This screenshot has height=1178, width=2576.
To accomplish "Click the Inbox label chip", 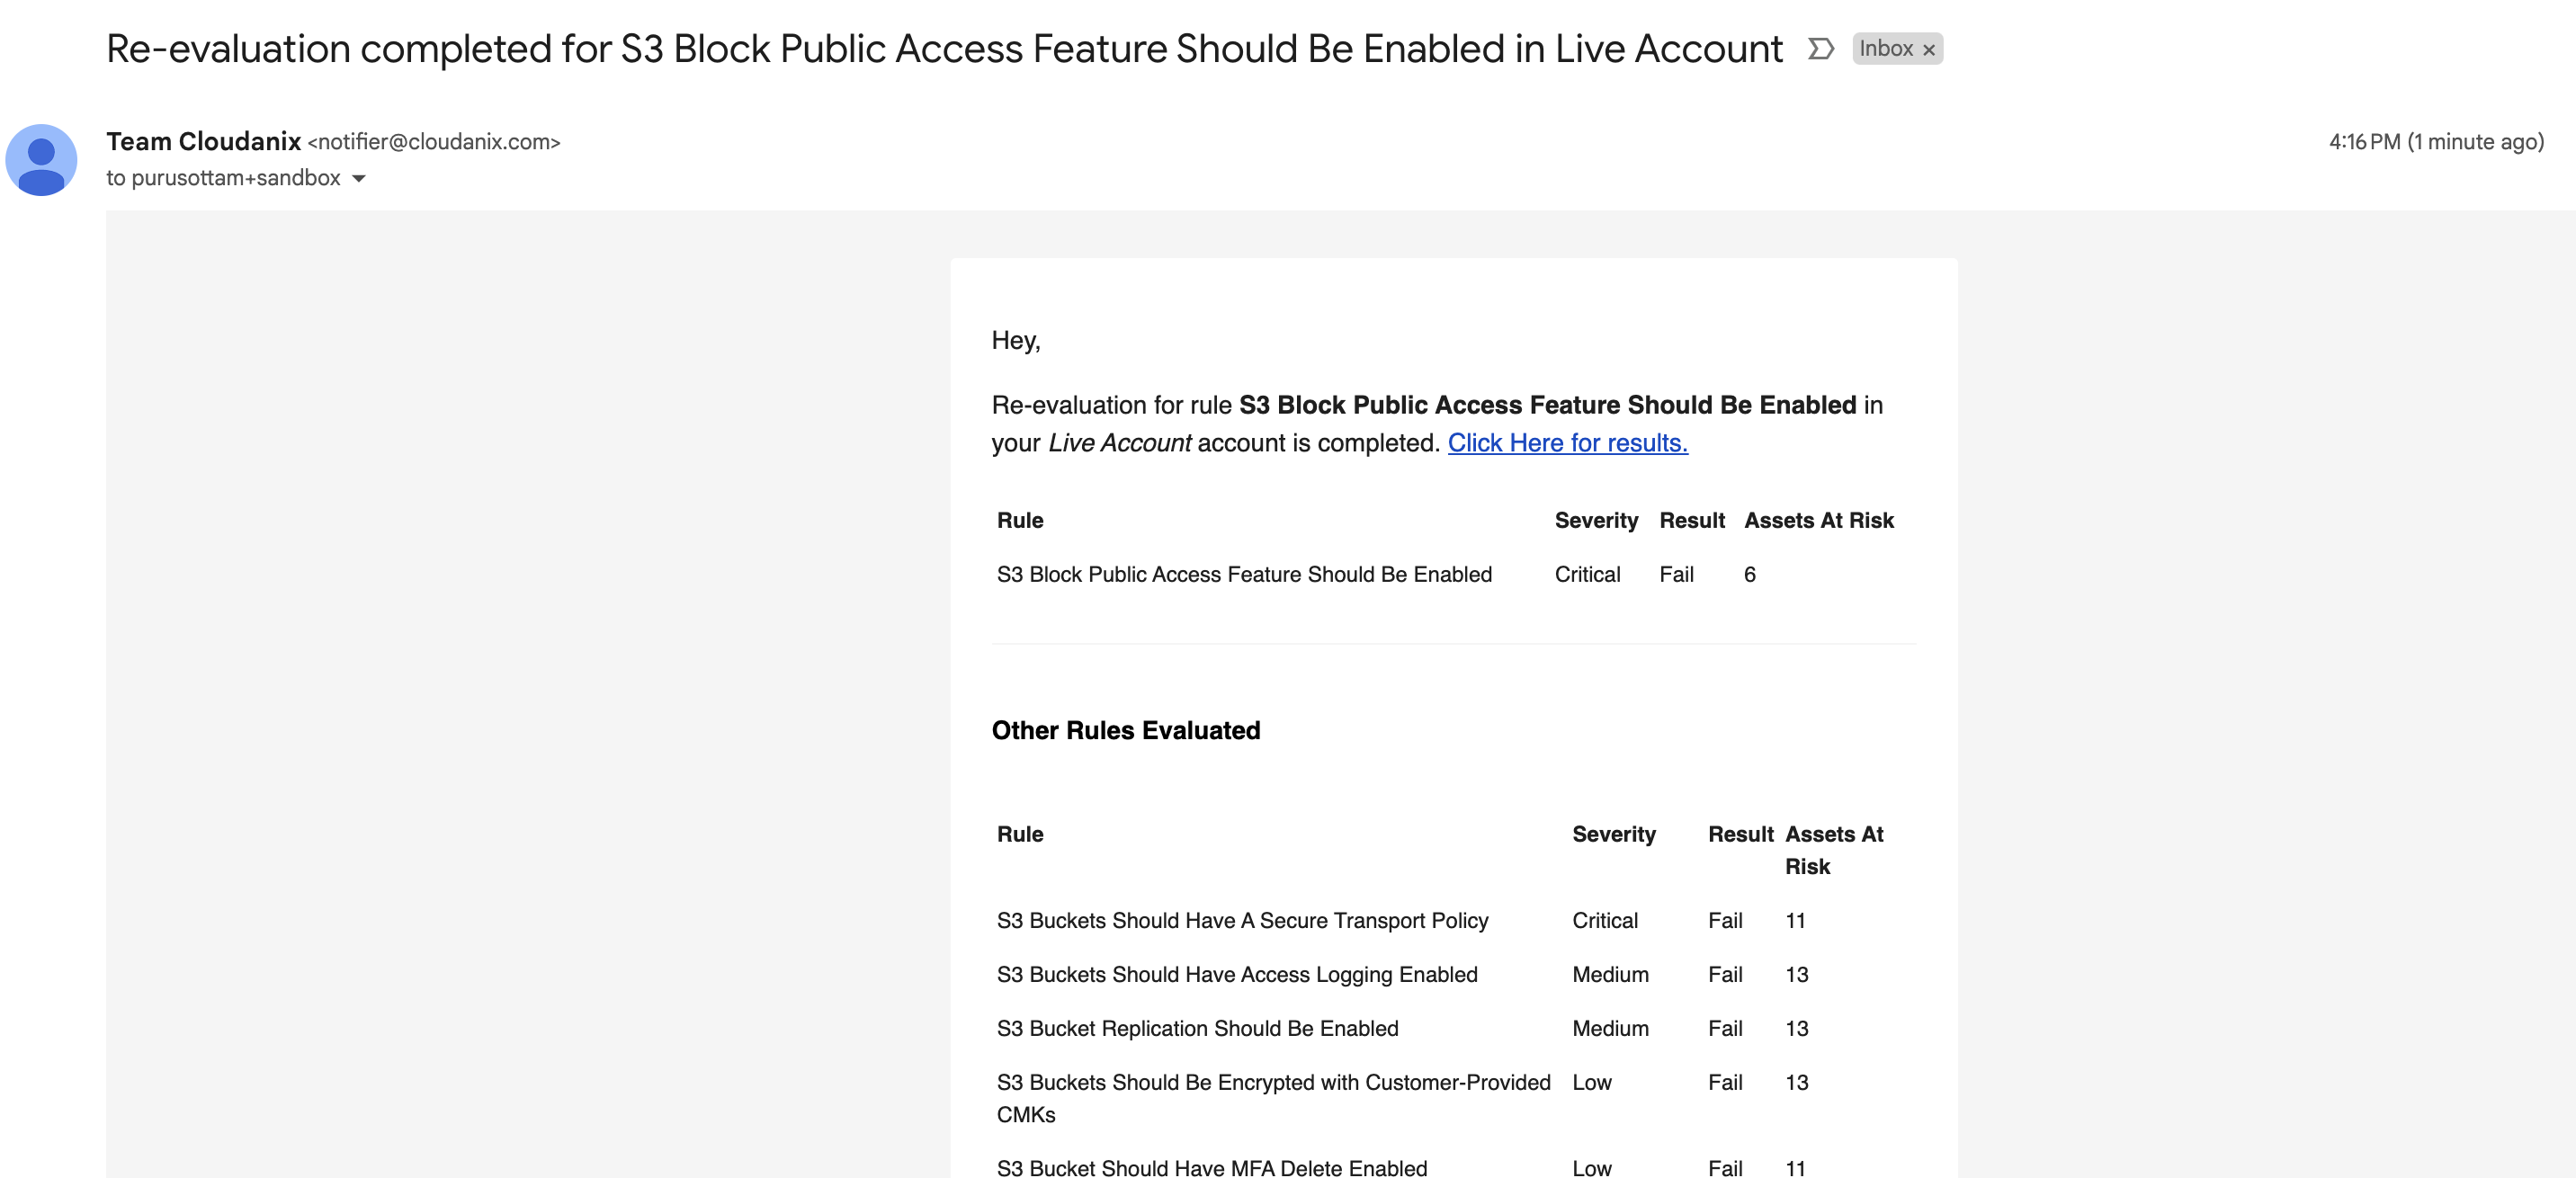I will click(1885, 49).
